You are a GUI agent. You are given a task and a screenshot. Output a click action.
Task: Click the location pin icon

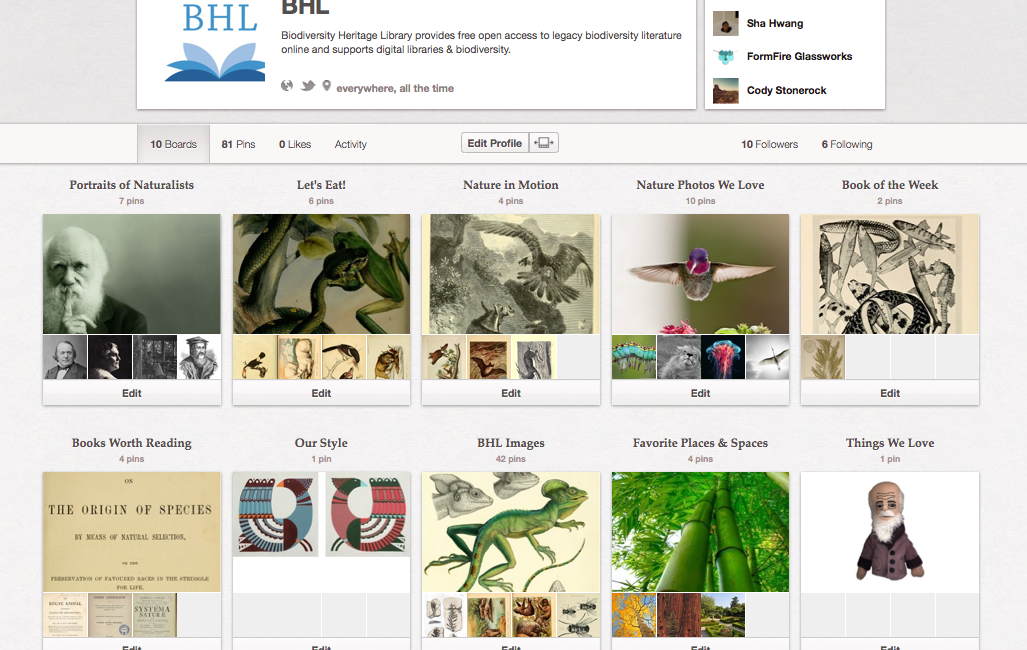click(x=326, y=86)
